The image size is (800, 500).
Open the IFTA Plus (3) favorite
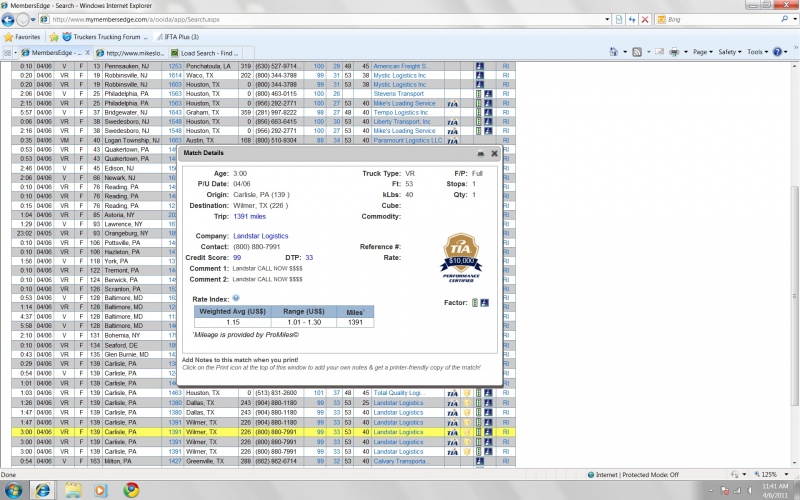click(x=178, y=37)
